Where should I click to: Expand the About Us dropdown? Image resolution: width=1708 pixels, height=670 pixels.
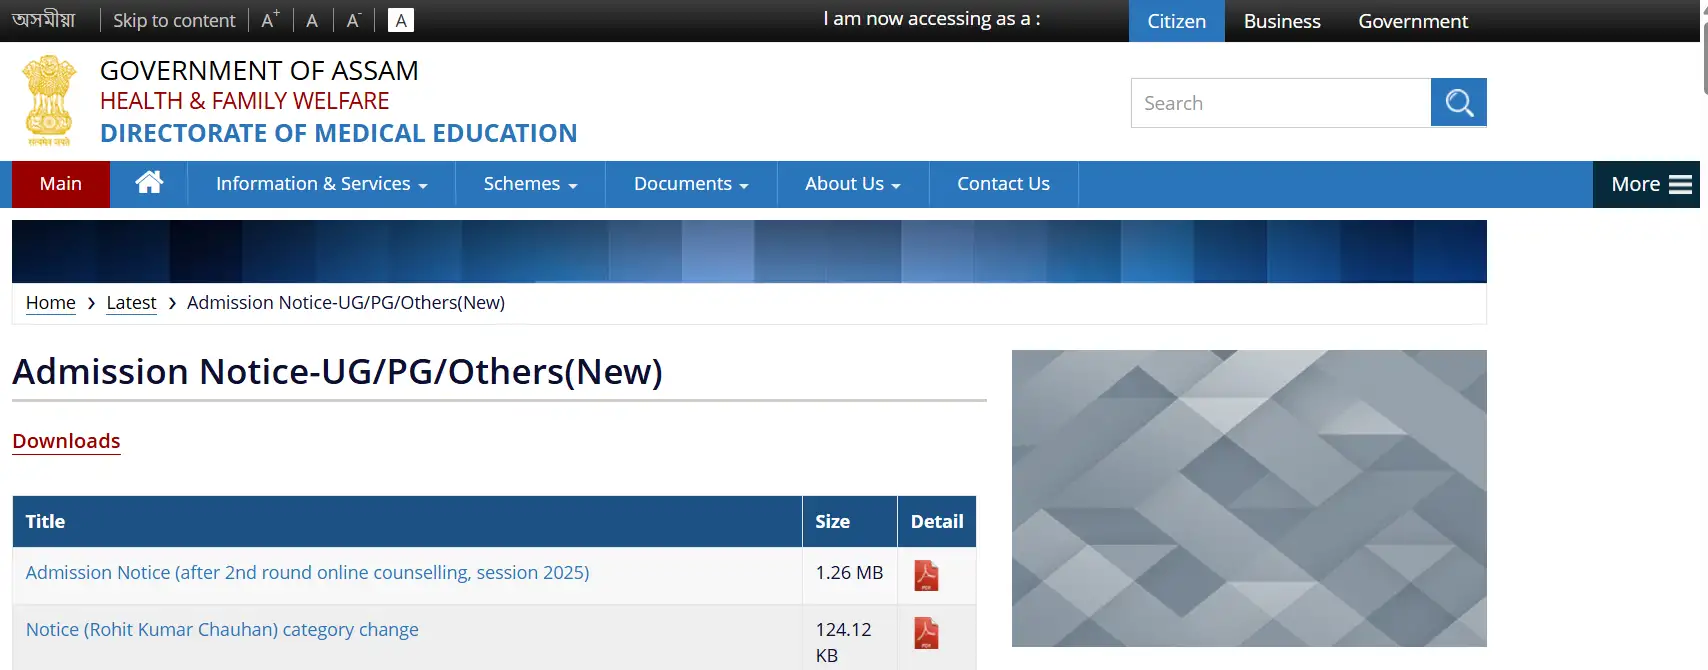tap(853, 184)
